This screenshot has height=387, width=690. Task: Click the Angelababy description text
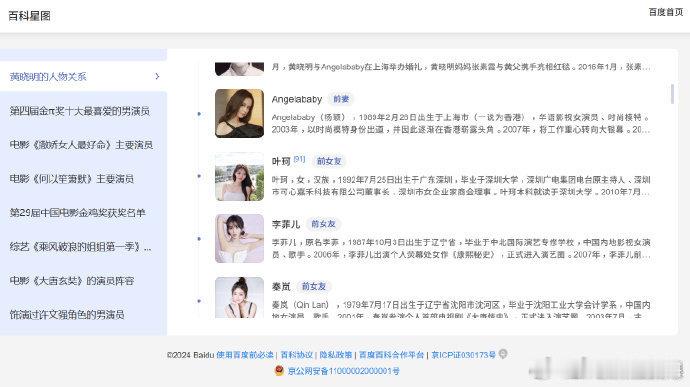pyautogui.click(x=461, y=123)
